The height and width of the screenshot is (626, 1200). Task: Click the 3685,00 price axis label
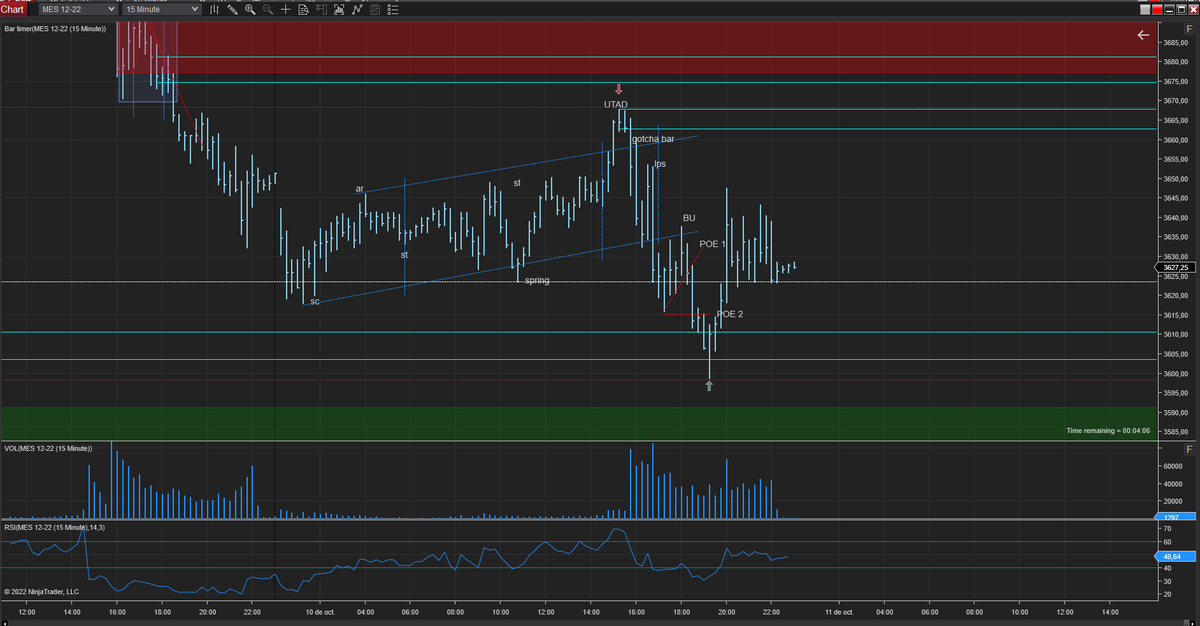click(1176, 42)
